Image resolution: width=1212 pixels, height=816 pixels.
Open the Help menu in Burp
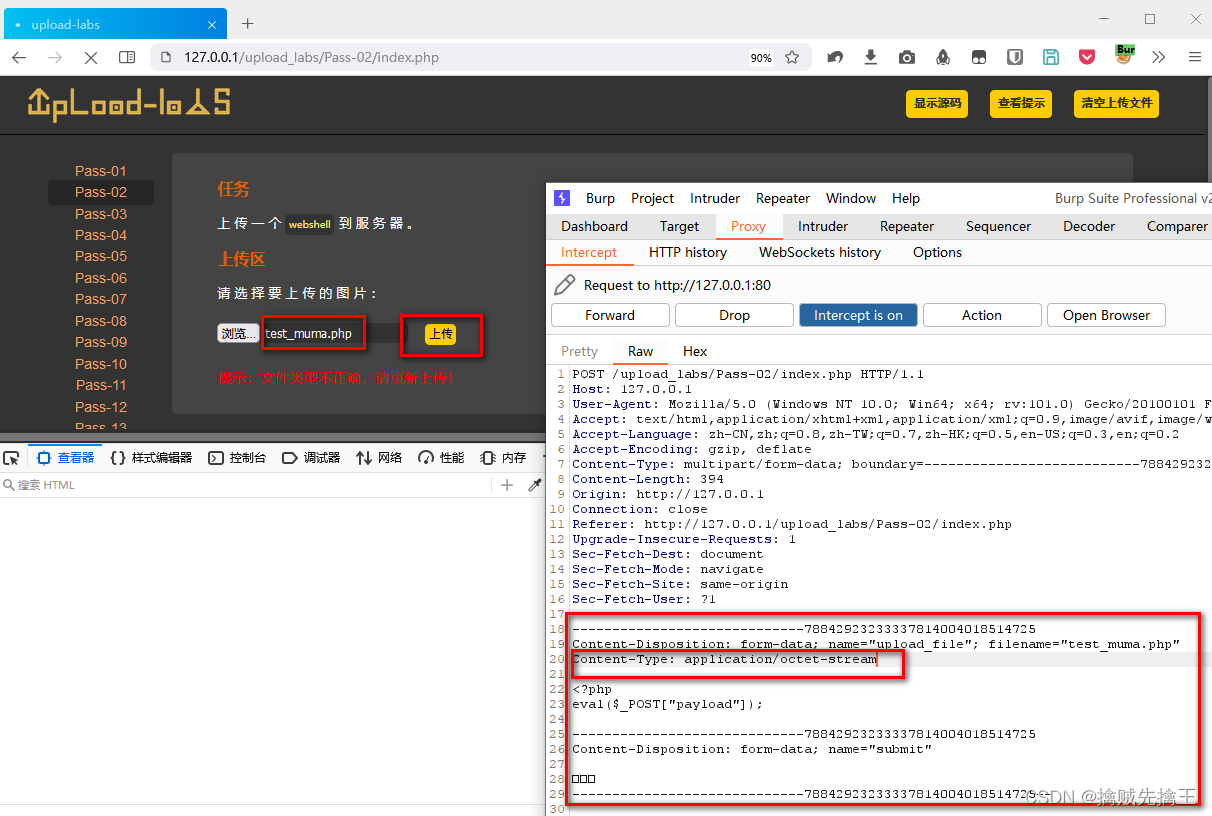point(906,198)
